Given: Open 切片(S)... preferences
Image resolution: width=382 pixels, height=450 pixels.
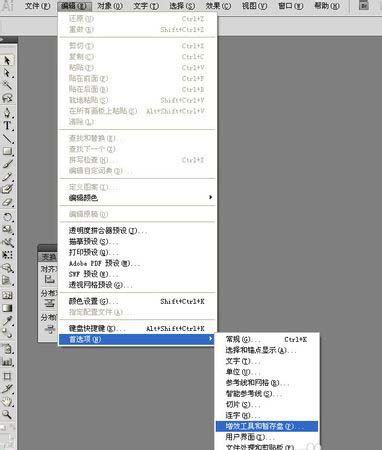Looking at the screenshot, I should coord(267,405).
